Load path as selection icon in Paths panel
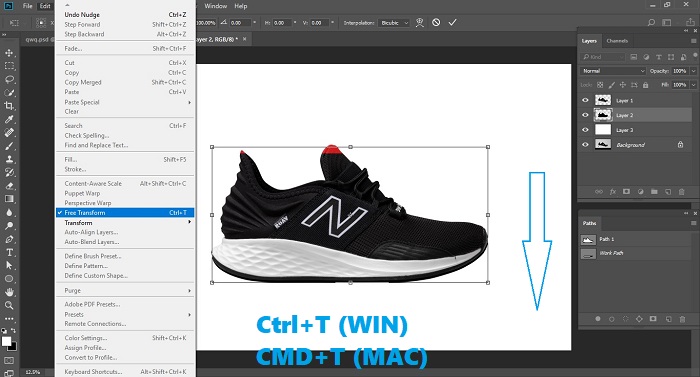This screenshot has height=377, width=700. coord(625,319)
